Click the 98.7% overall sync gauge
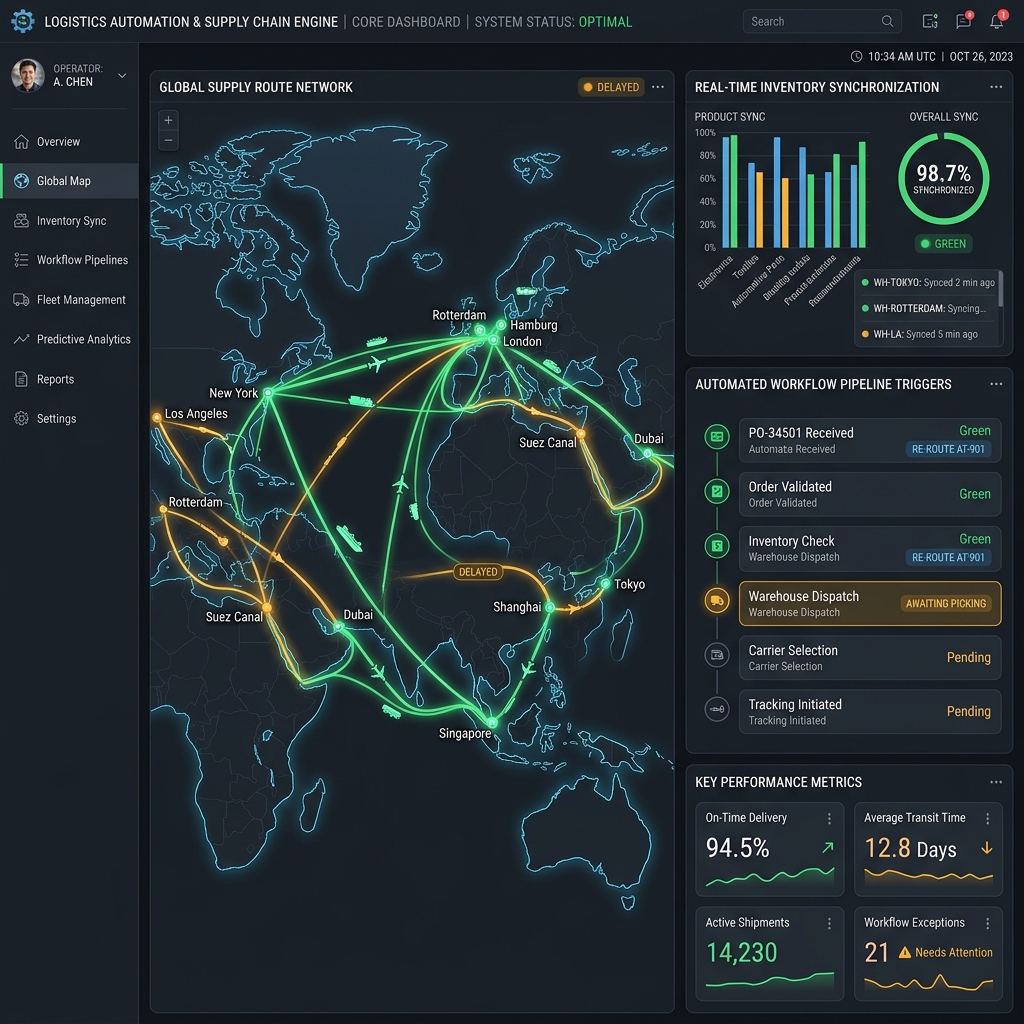 click(944, 178)
